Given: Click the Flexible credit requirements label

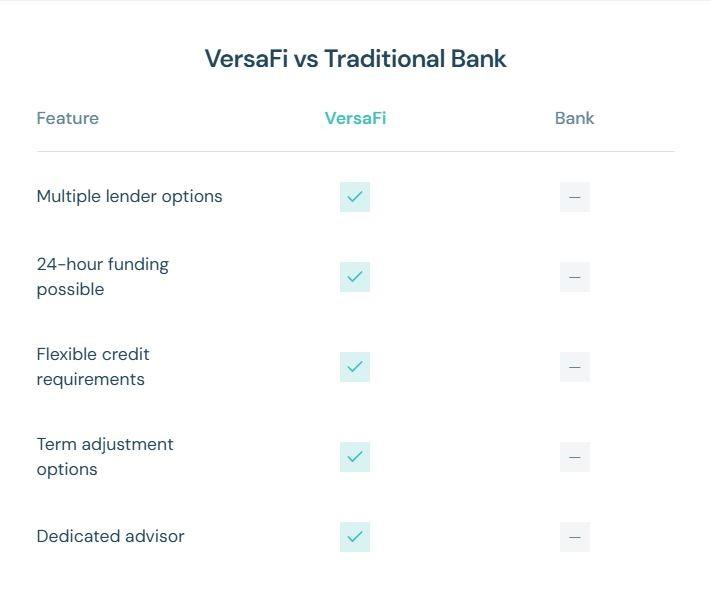Looking at the screenshot, I should pos(93,366).
